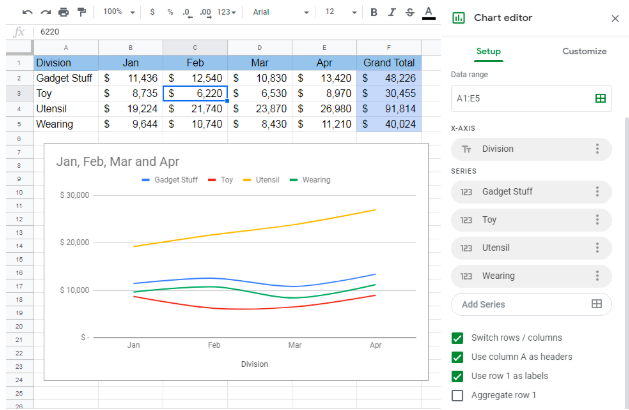Uncheck Use row 1 as labels
The image size is (629, 410).
click(457, 376)
